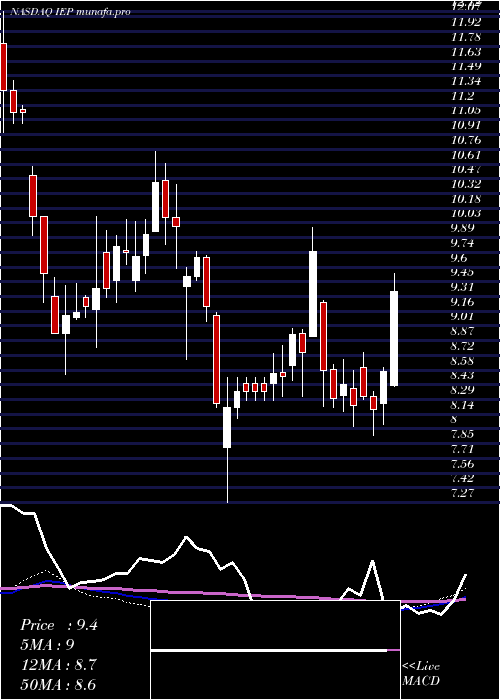The height and width of the screenshot is (700, 500).
Task: Click the 7.85 price axis label
Action: point(462,434)
